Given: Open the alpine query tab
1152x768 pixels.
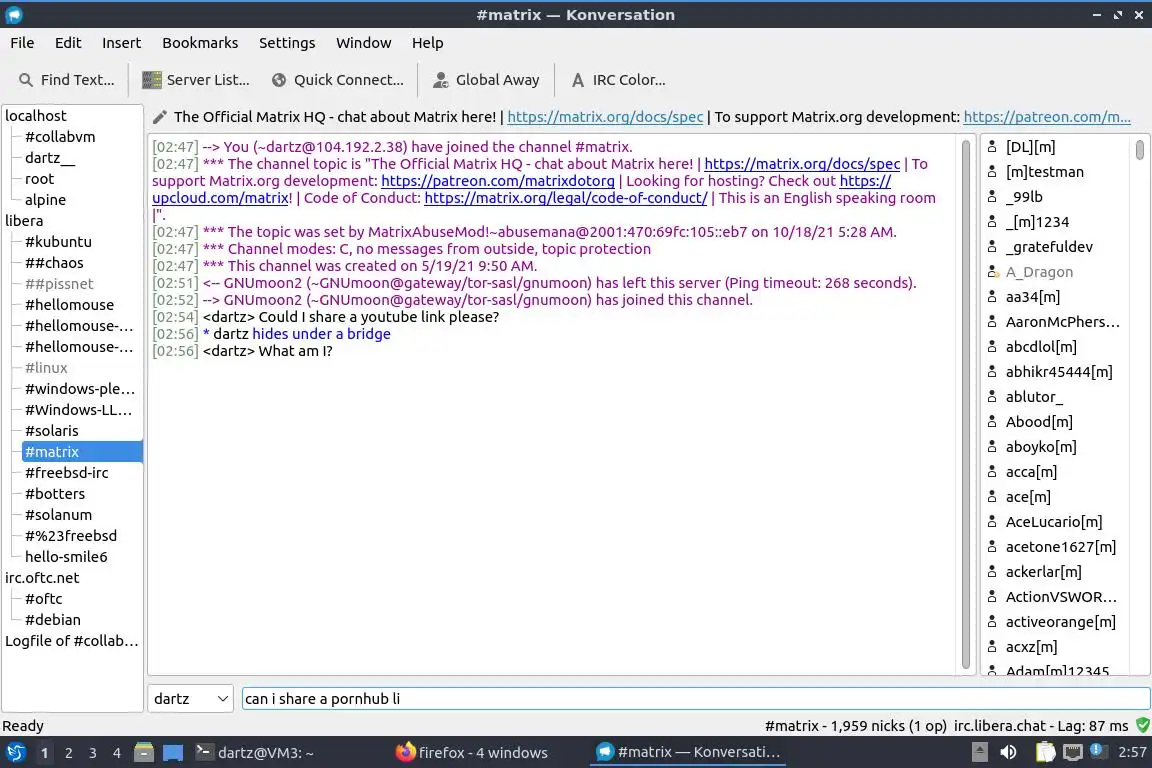Looking at the screenshot, I should pyautogui.click(x=45, y=200).
